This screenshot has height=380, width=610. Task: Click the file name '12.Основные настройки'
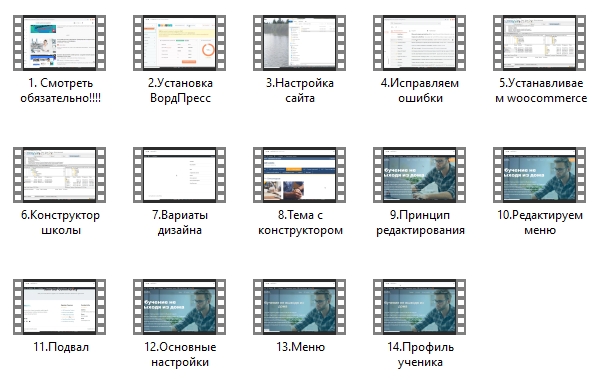tap(180, 354)
